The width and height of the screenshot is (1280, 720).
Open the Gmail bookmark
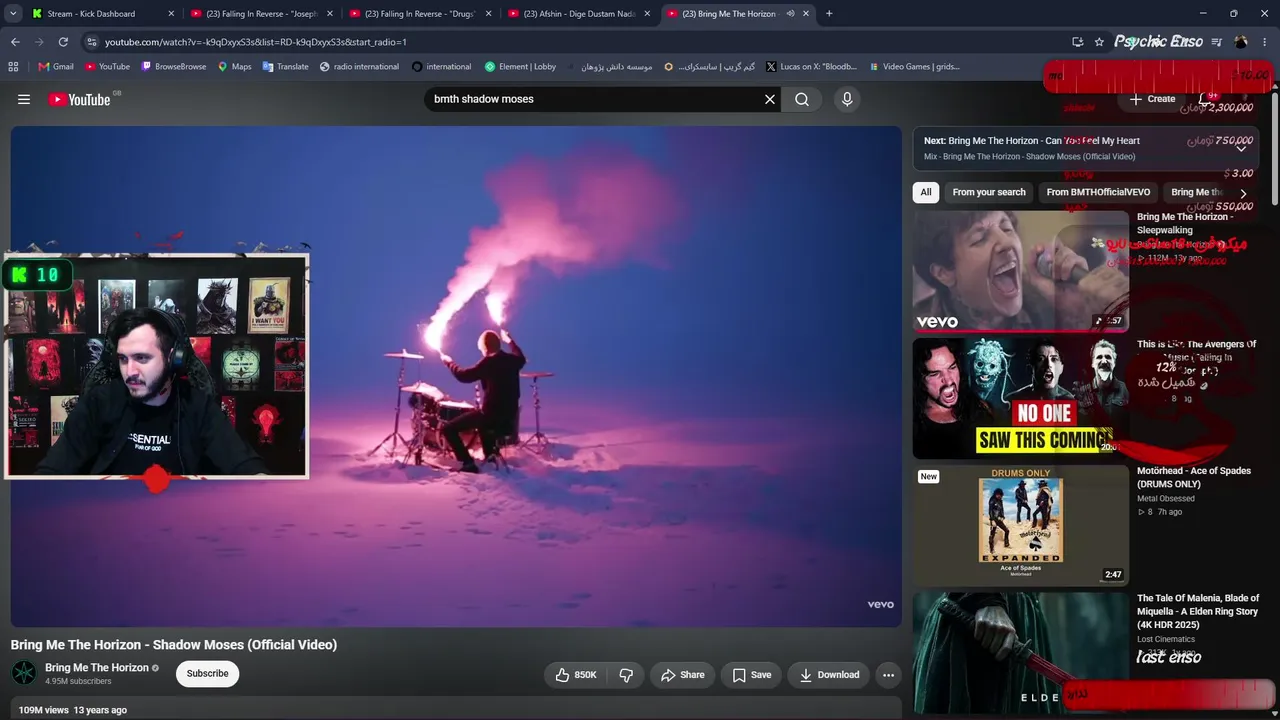56,67
